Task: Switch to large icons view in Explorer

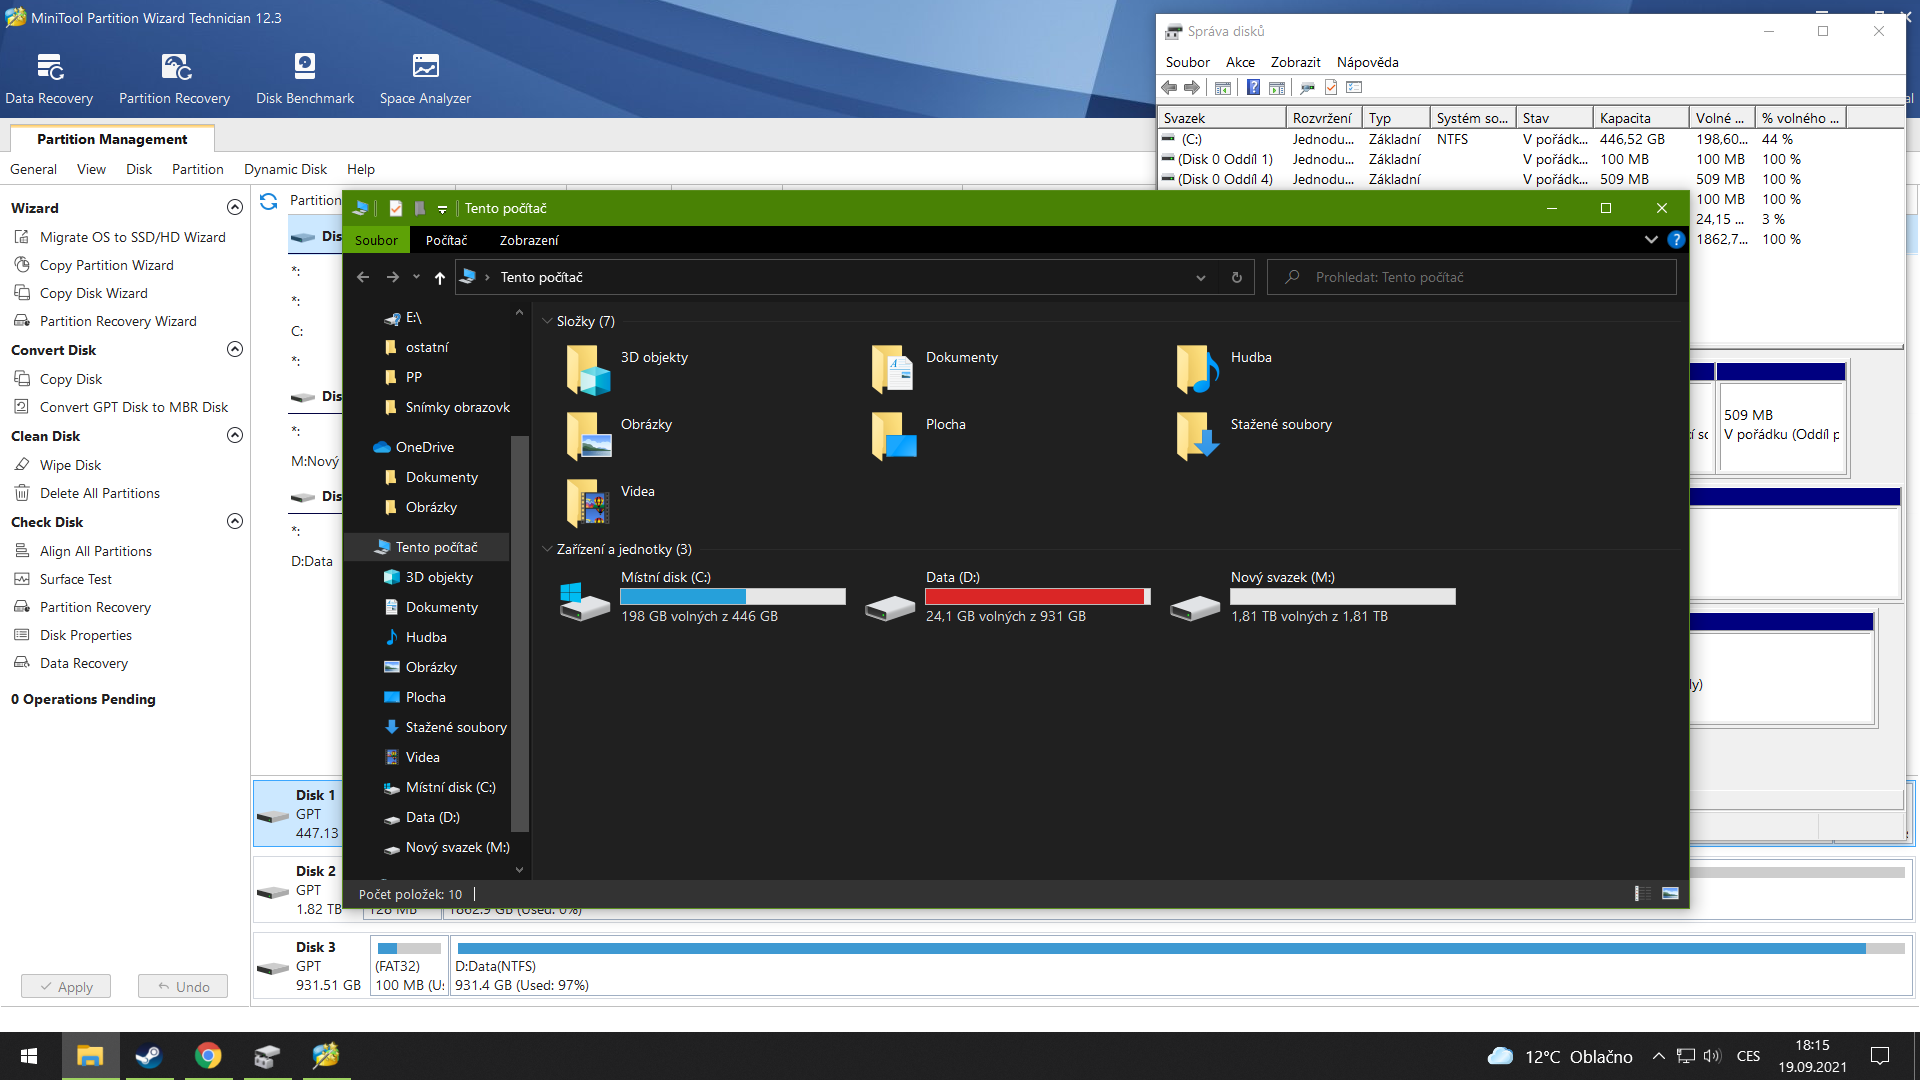Action: pos(1670,893)
